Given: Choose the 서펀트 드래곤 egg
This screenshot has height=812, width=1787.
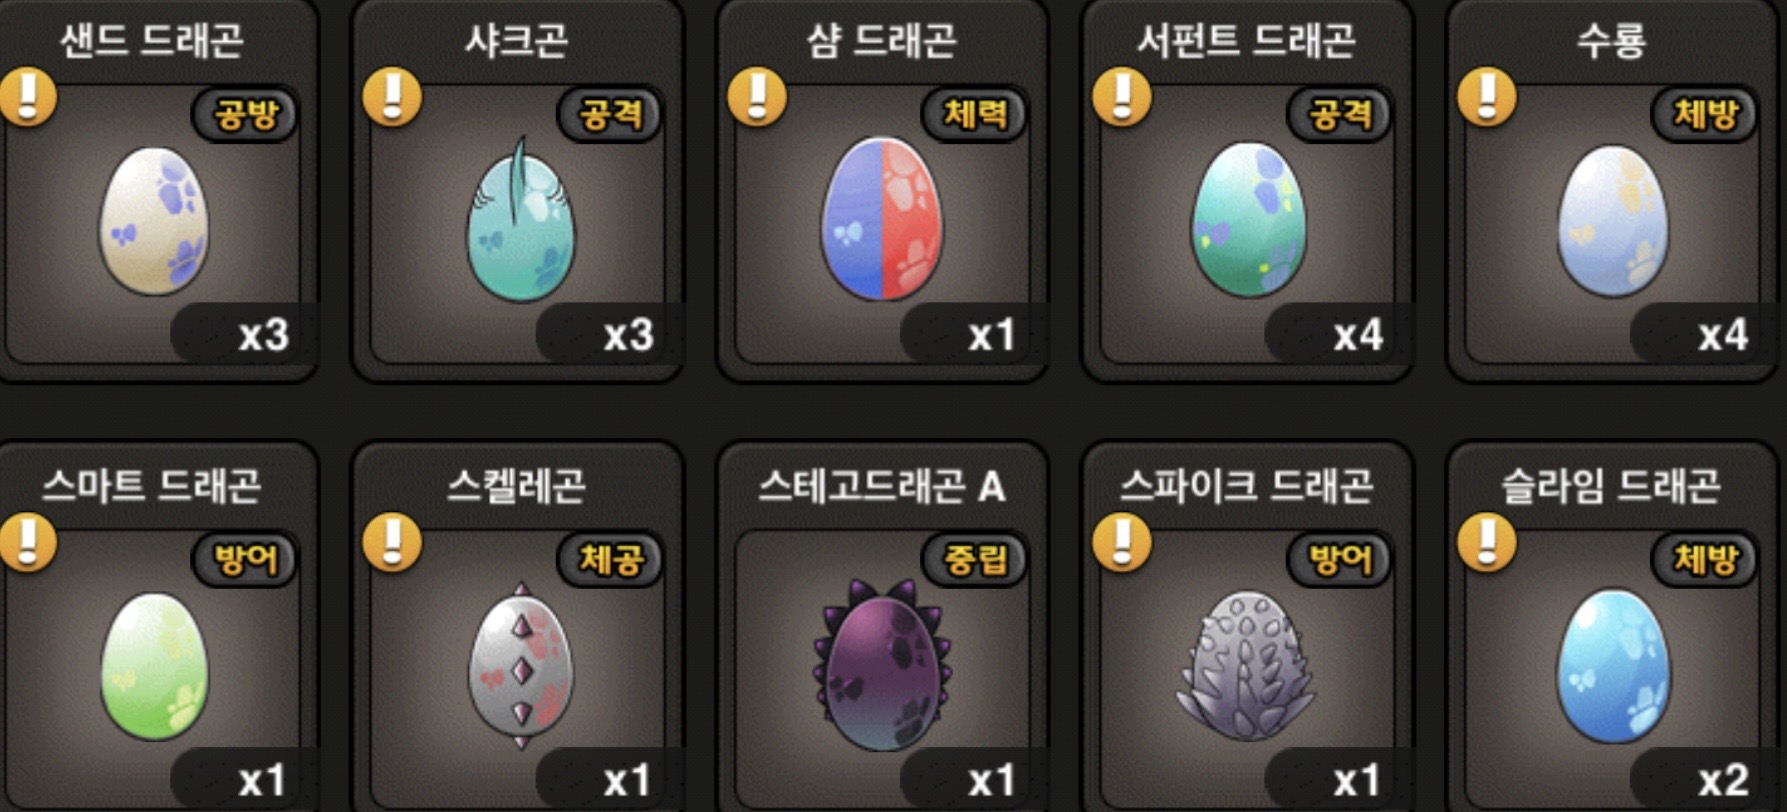Looking at the screenshot, I should pyautogui.click(x=1248, y=219).
